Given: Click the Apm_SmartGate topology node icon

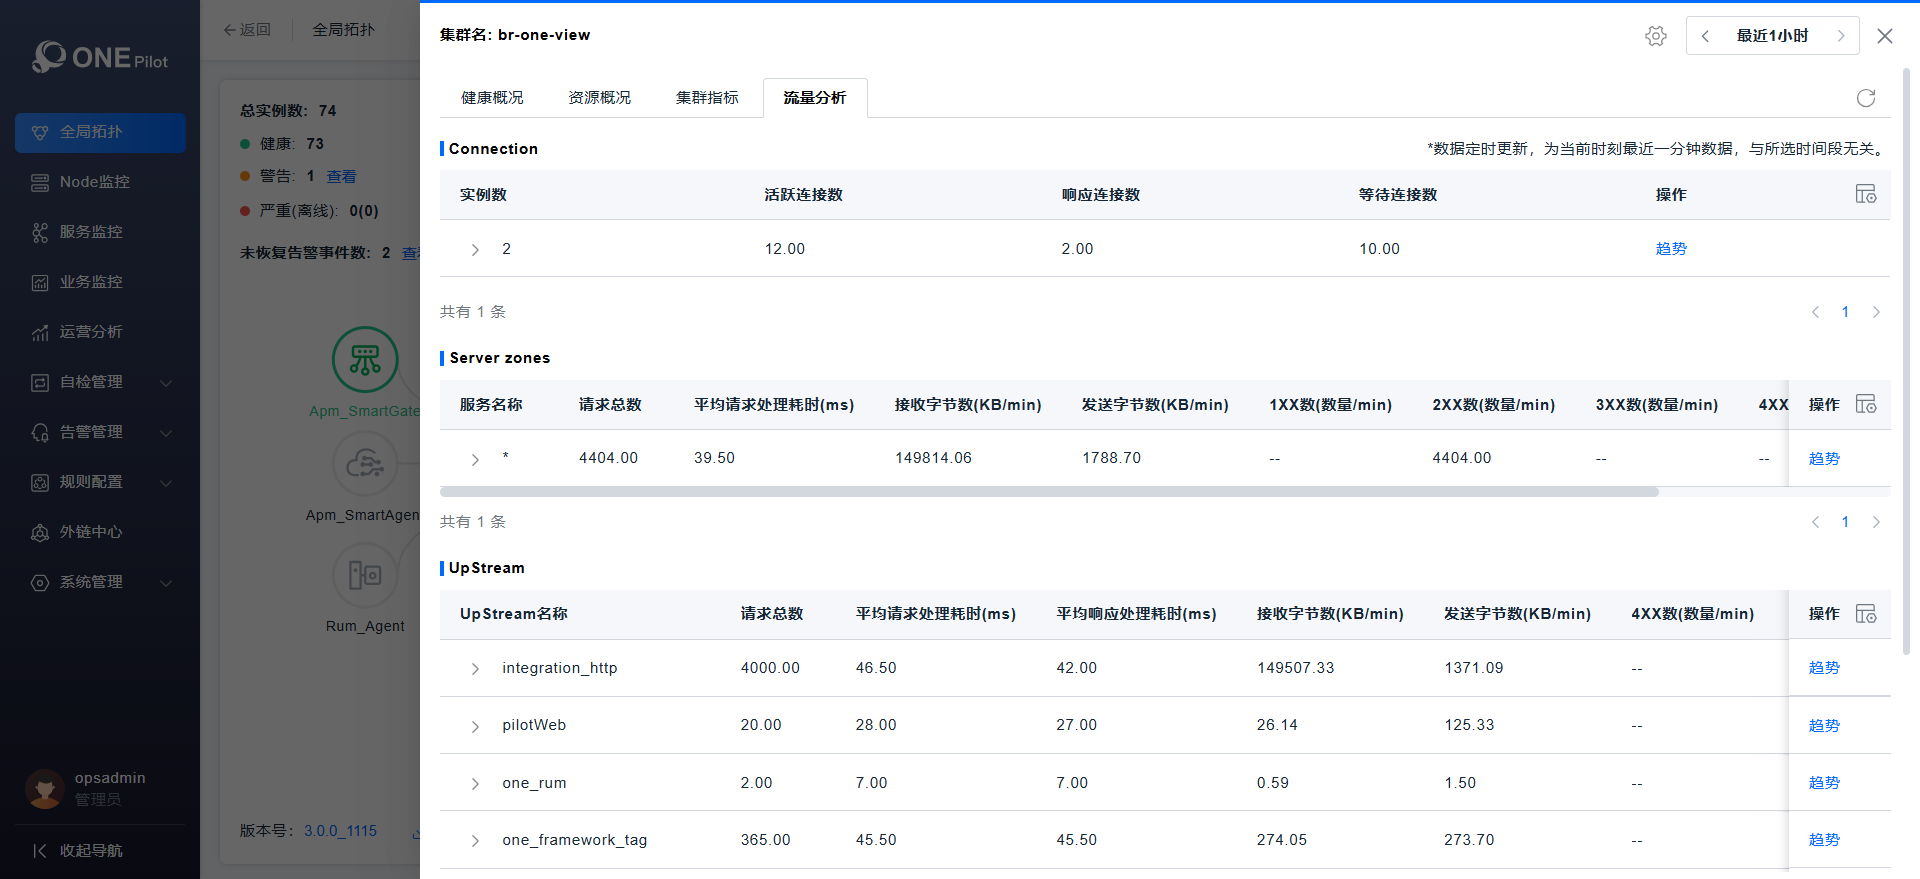Looking at the screenshot, I should (x=365, y=360).
